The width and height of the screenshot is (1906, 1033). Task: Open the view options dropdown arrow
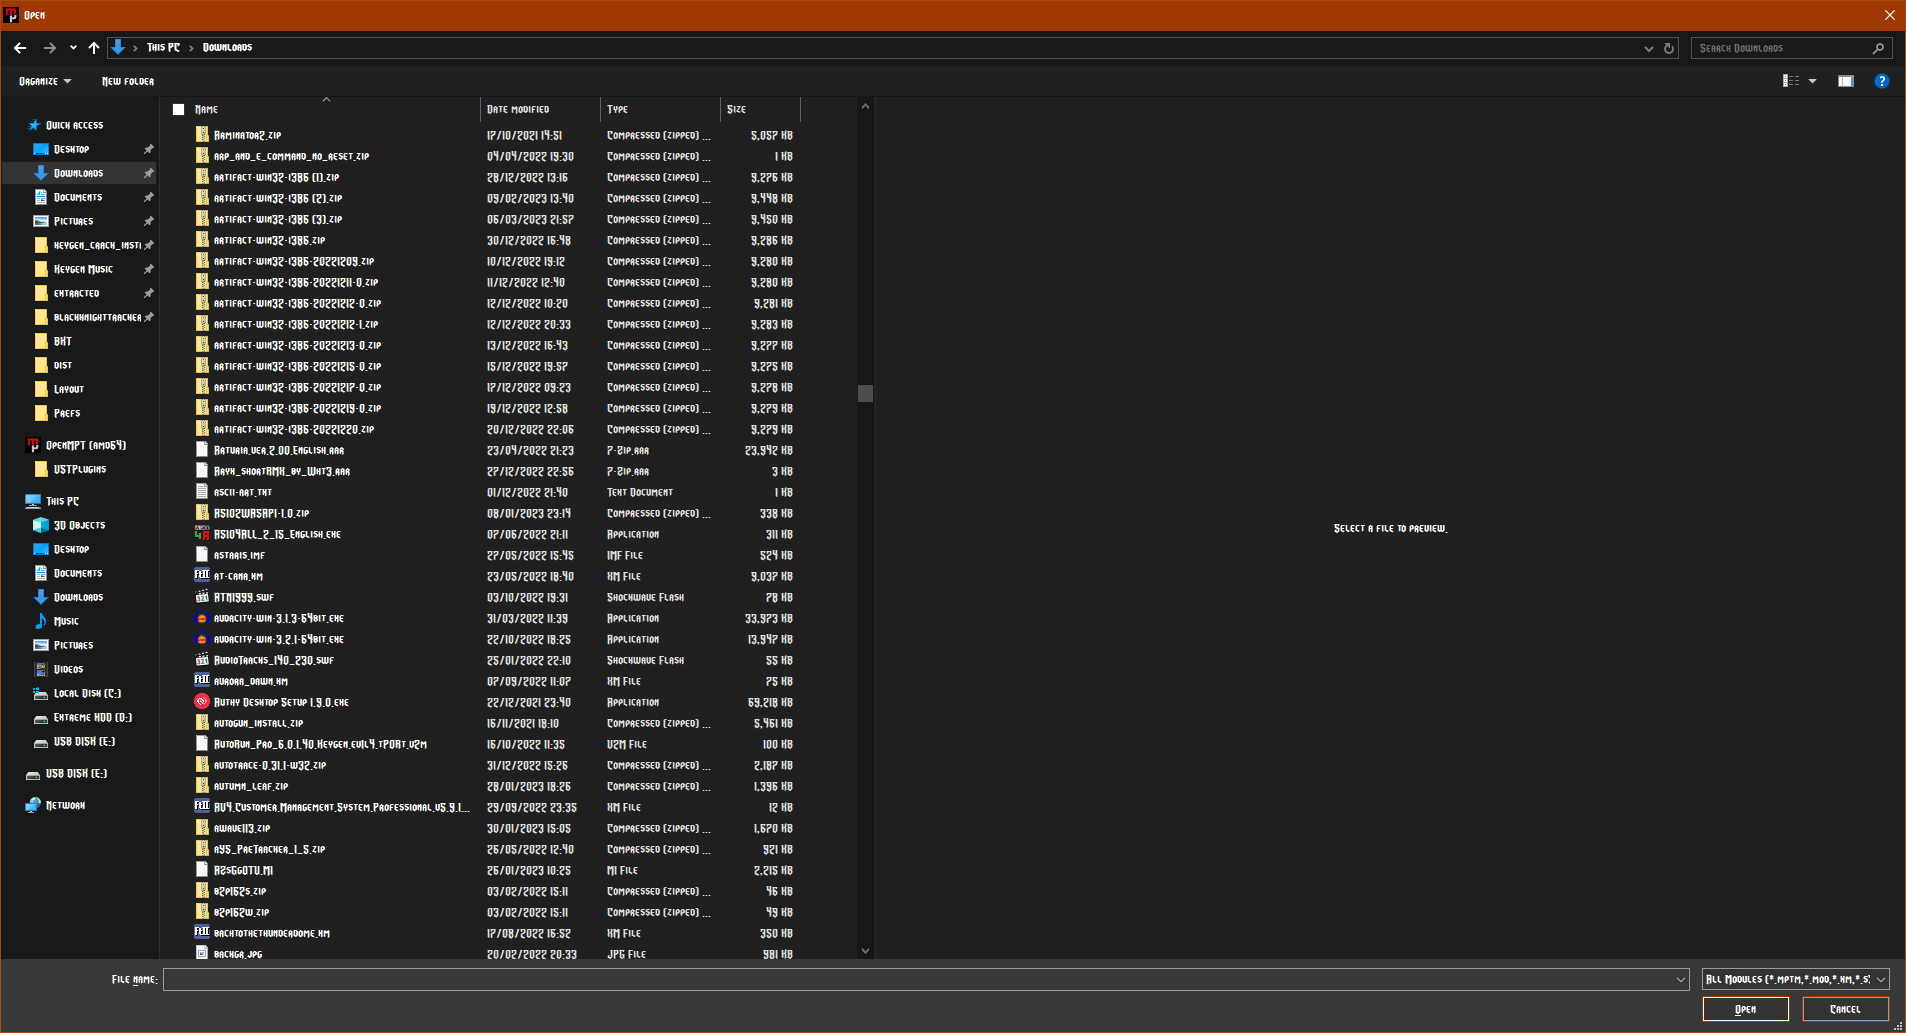[1812, 81]
